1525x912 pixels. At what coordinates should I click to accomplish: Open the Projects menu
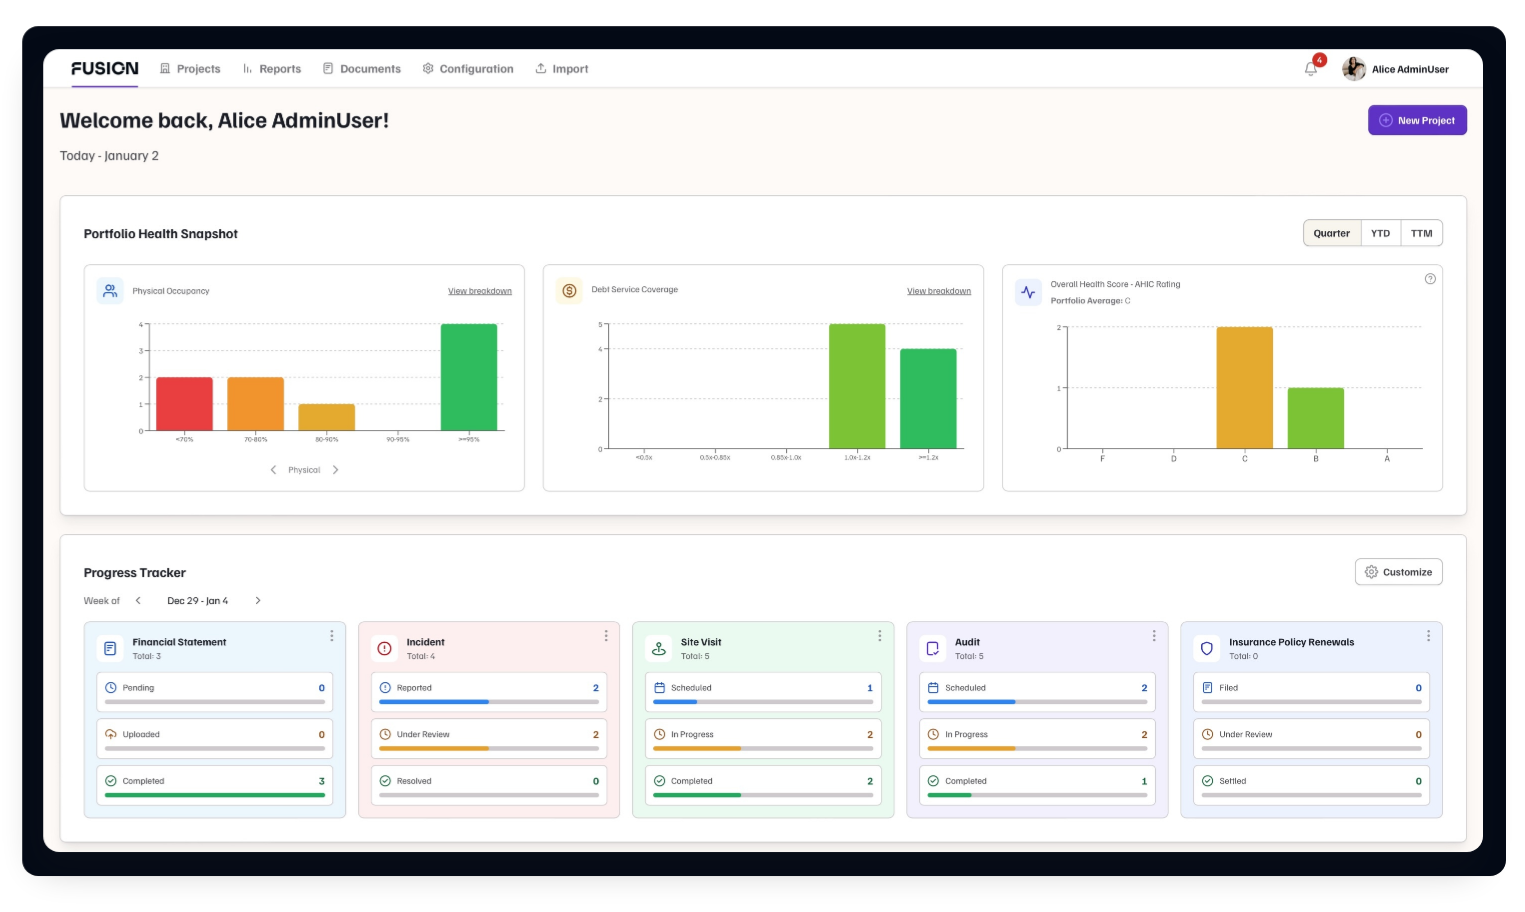190,69
